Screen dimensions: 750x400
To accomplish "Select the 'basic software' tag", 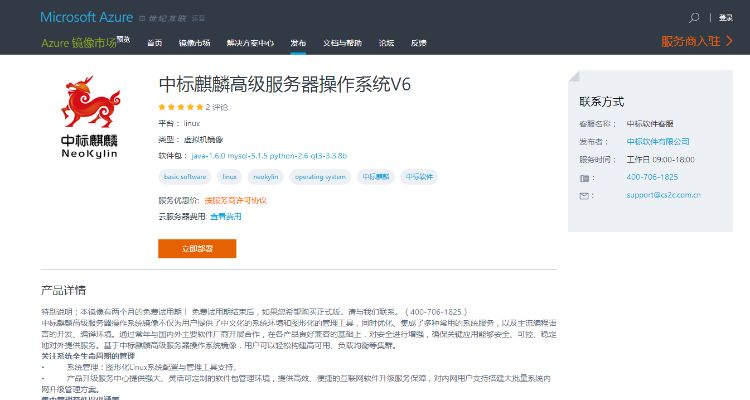I will pos(185,176).
